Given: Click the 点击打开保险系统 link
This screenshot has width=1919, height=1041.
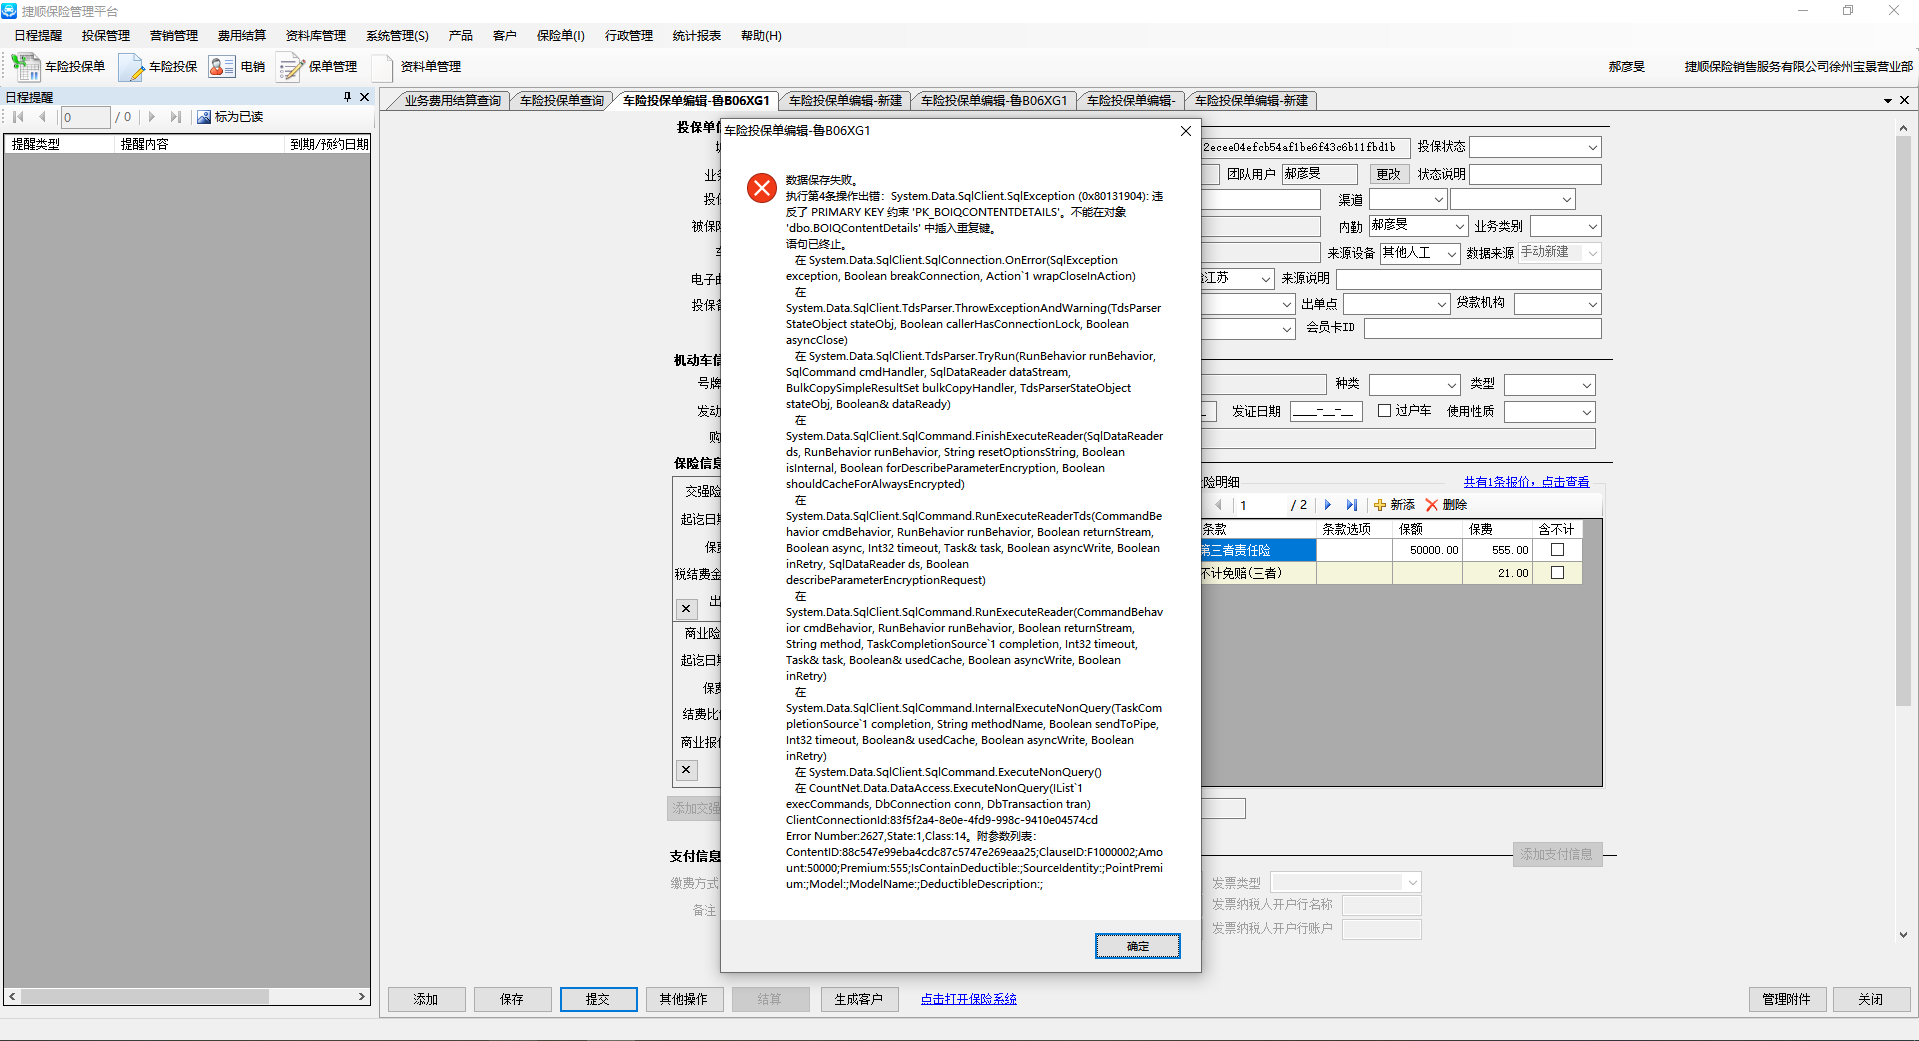Looking at the screenshot, I should 968,999.
